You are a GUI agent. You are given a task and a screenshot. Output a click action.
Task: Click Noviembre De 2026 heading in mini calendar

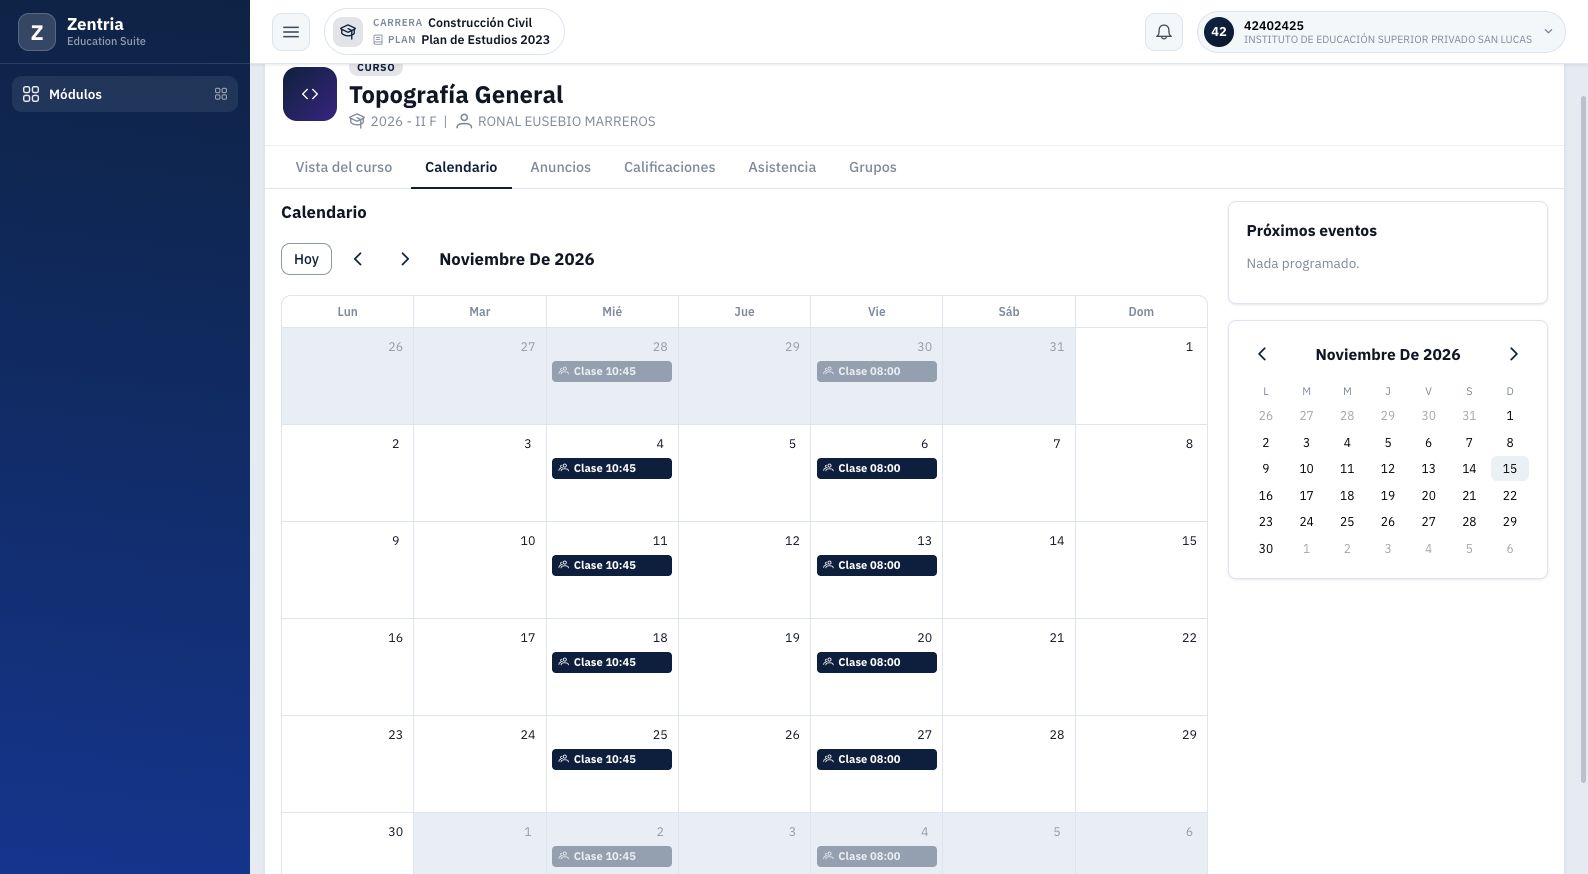pyautogui.click(x=1388, y=354)
